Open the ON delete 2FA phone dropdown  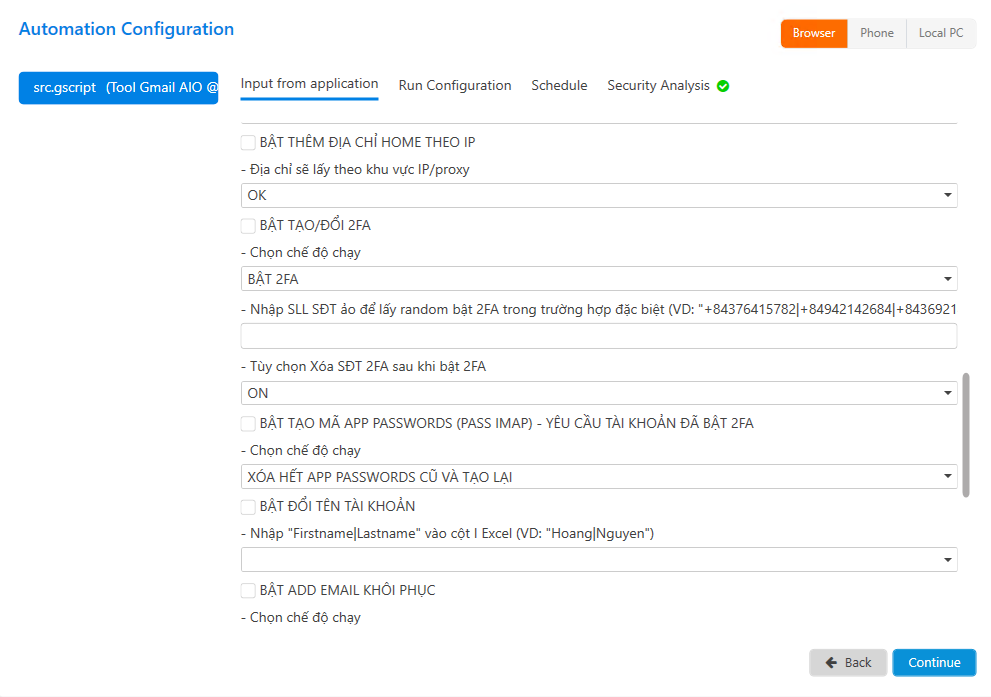click(598, 393)
